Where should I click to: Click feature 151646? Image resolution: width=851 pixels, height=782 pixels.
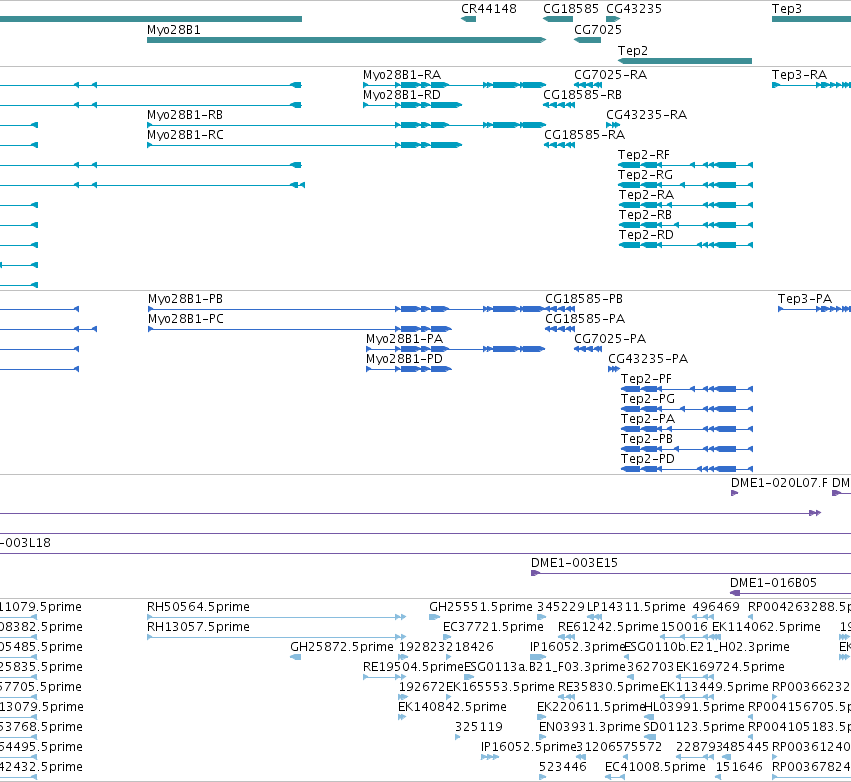click(719, 777)
